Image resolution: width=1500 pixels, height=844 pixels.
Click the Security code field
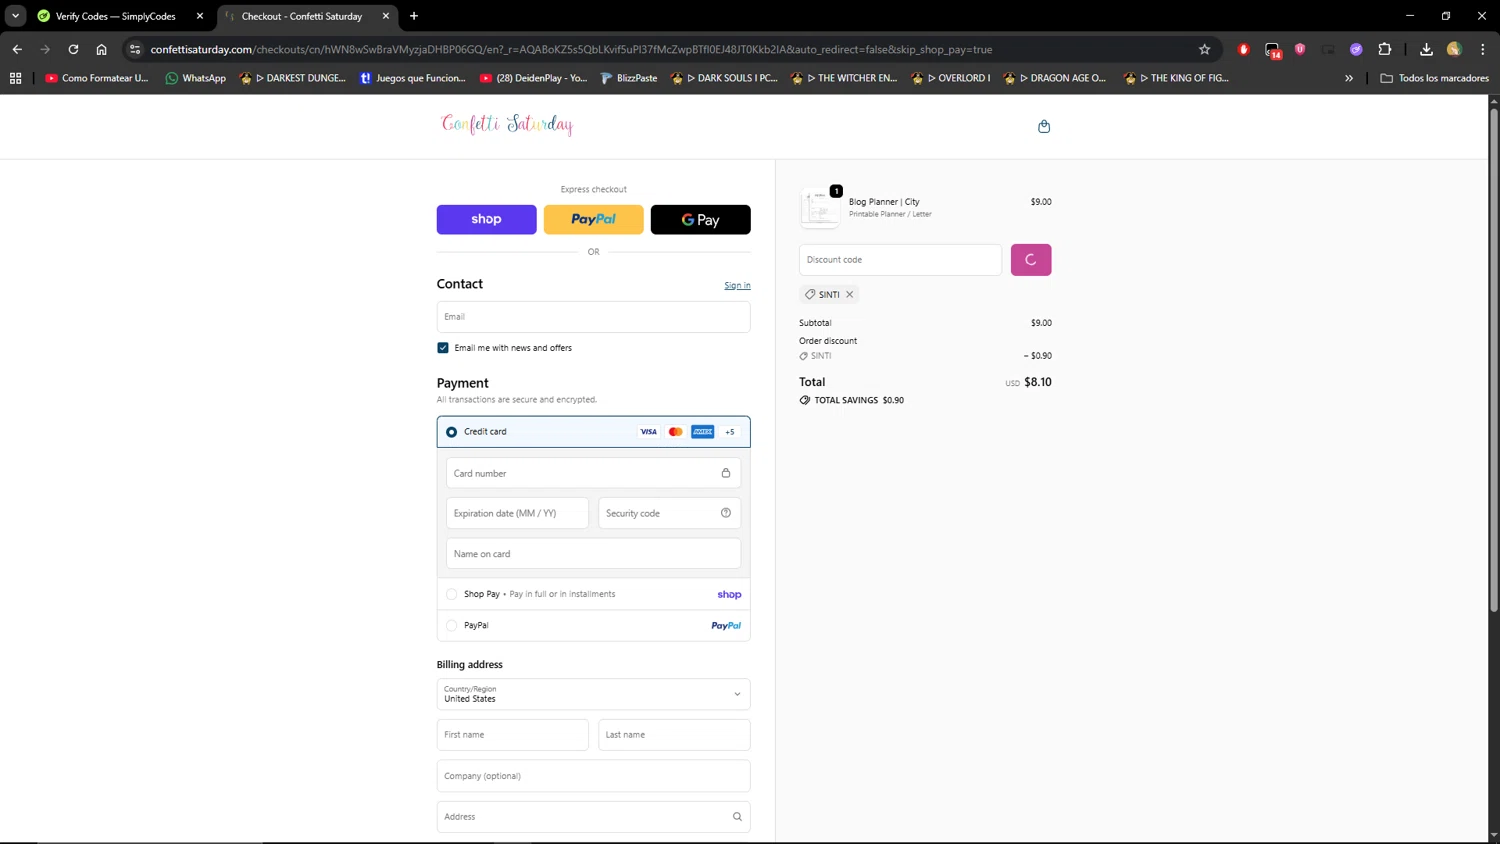[669, 513]
